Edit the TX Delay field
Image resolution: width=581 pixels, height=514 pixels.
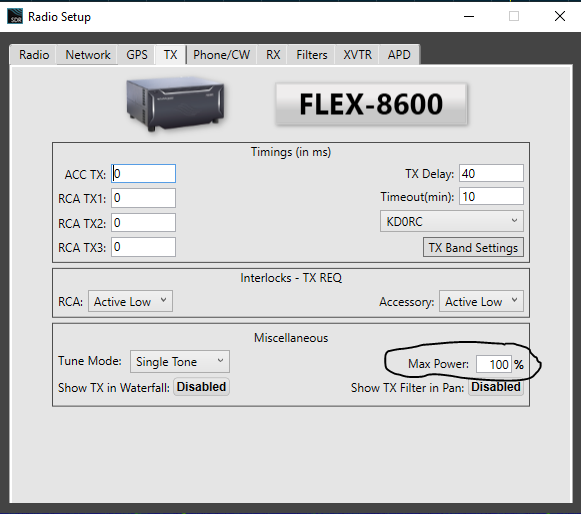[x=491, y=173]
